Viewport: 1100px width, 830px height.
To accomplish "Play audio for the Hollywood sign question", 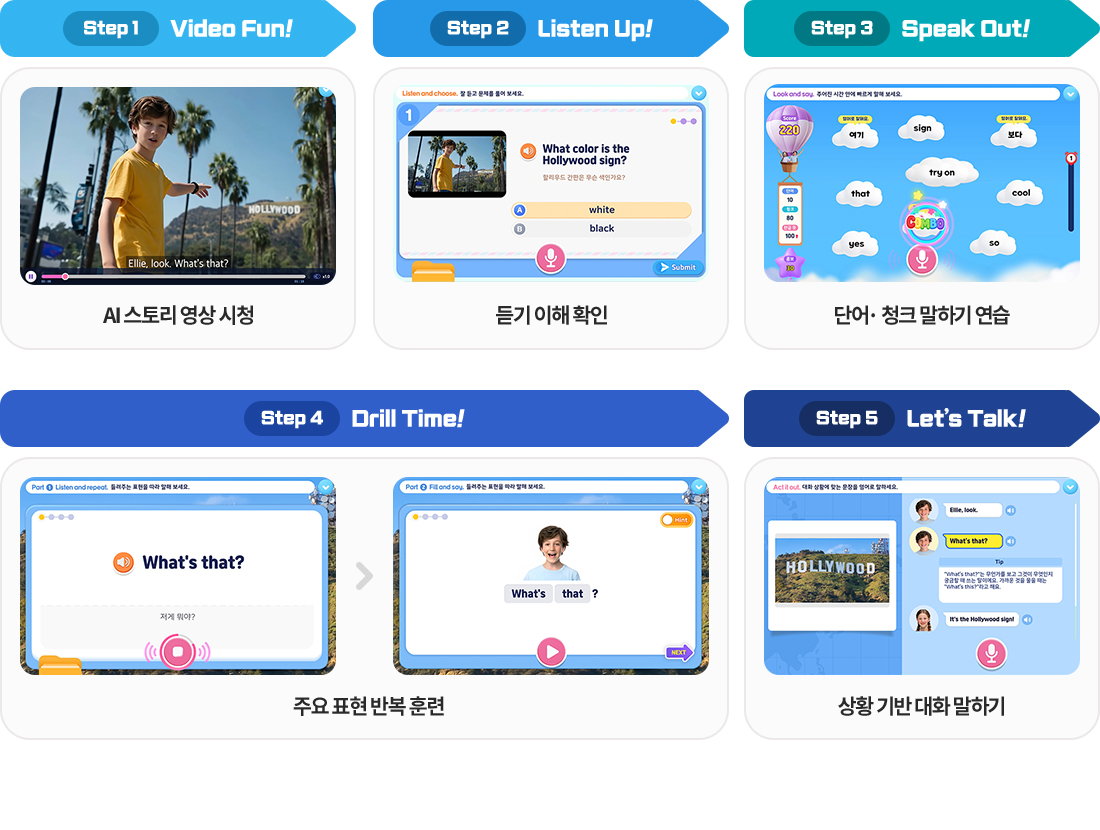I will point(528,151).
